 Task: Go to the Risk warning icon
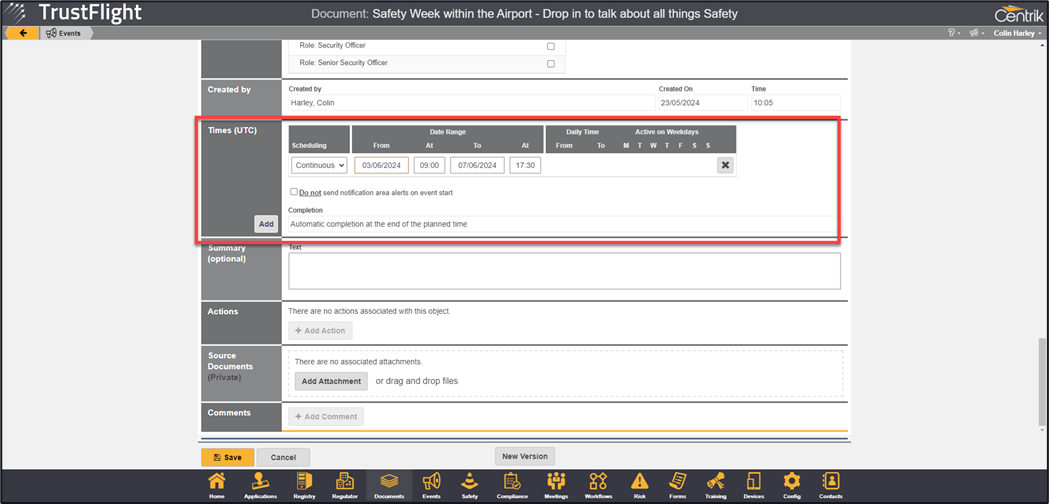click(x=639, y=485)
